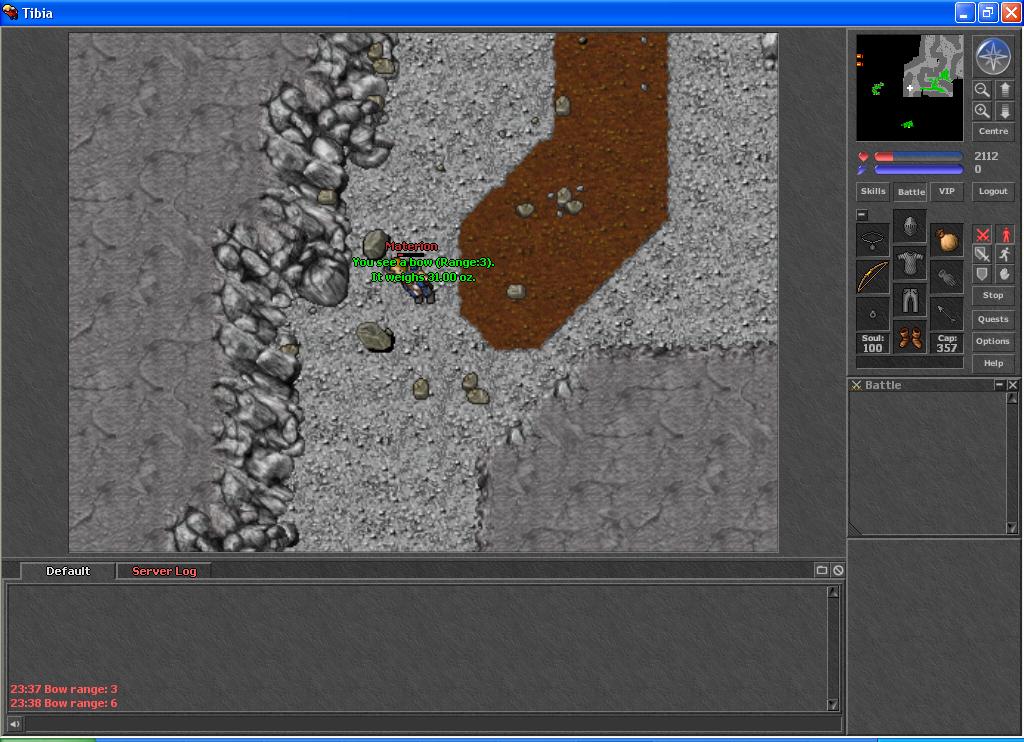This screenshot has width=1024, height=742.
Task: Click the ignore list icon in chat
Action: coord(838,570)
